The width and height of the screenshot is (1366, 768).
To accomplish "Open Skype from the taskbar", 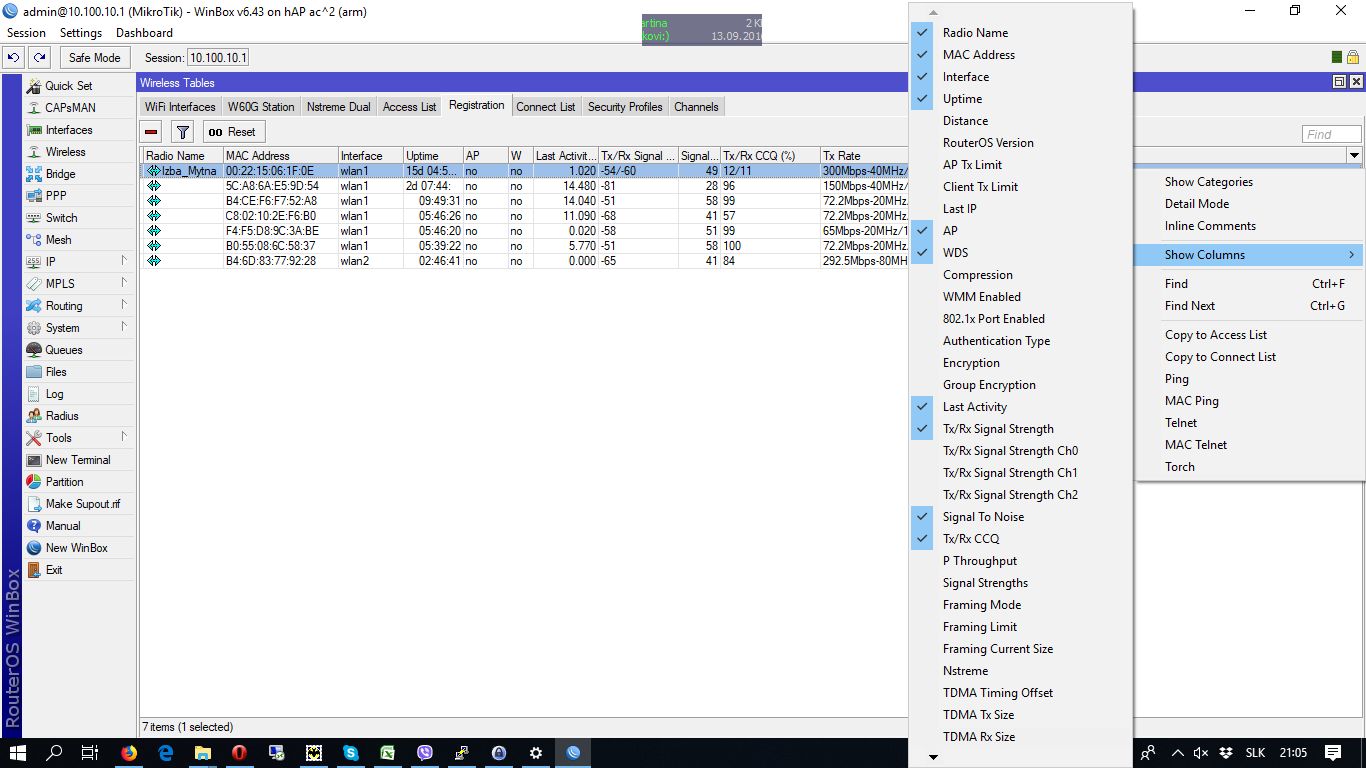I will point(350,753).
